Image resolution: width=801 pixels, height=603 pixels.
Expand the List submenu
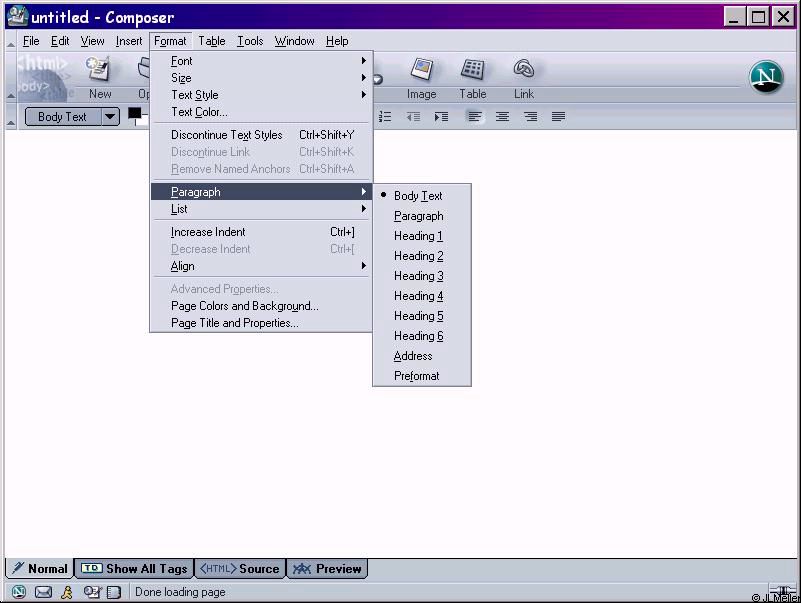point(262,208)
